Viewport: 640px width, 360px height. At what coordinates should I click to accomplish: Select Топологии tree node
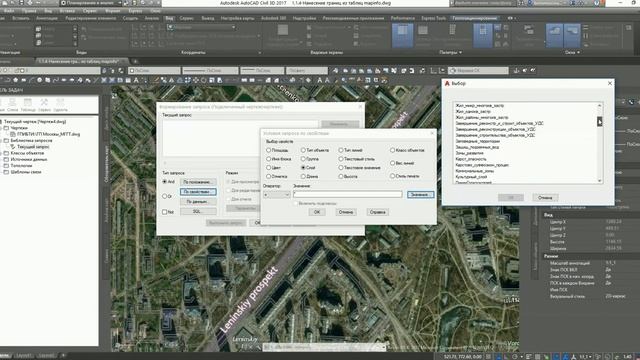click(21, 166)
